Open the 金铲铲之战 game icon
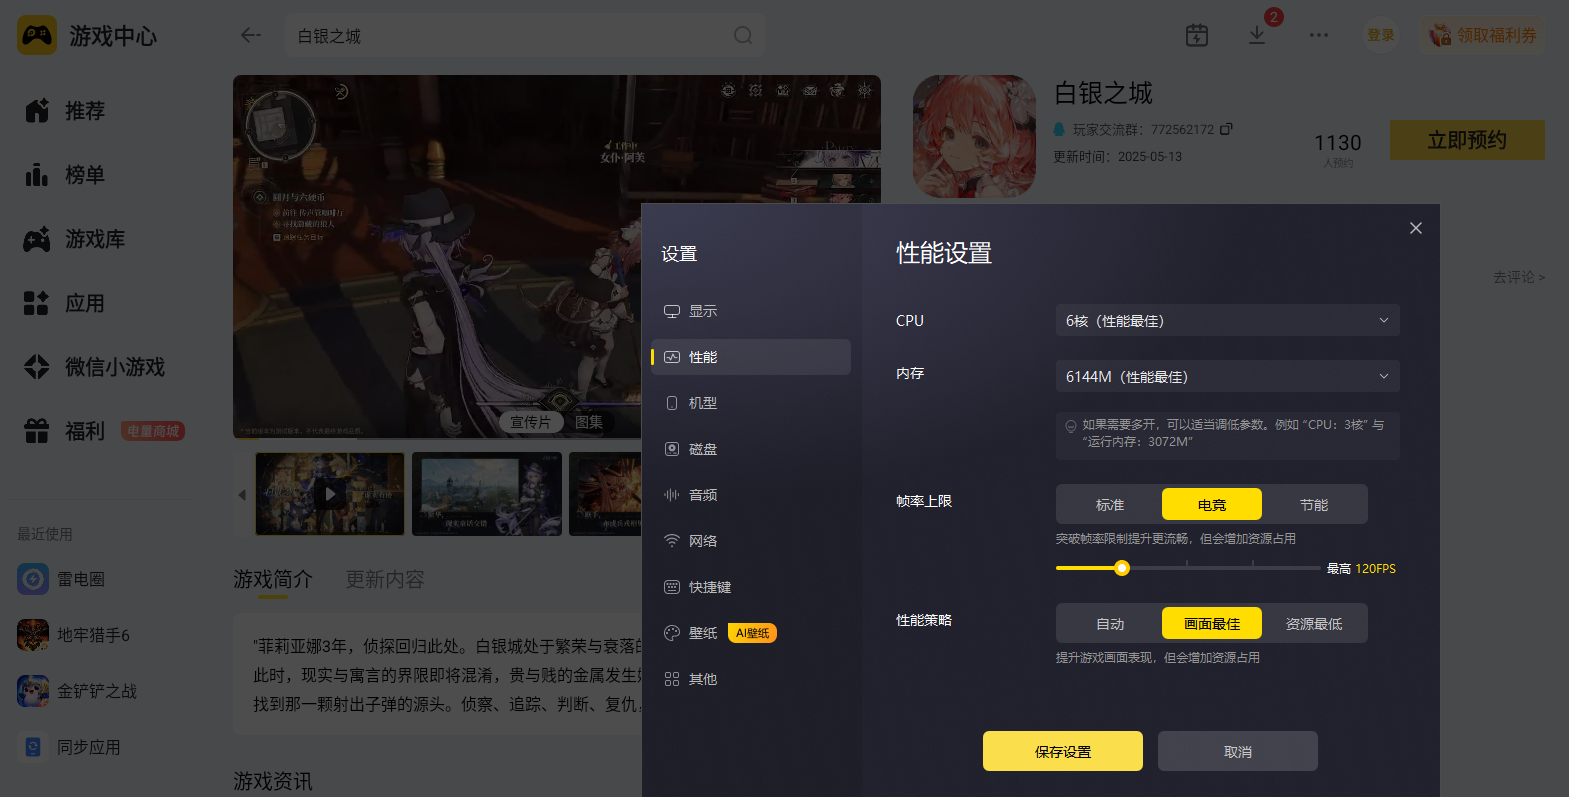 pos(33,691)
